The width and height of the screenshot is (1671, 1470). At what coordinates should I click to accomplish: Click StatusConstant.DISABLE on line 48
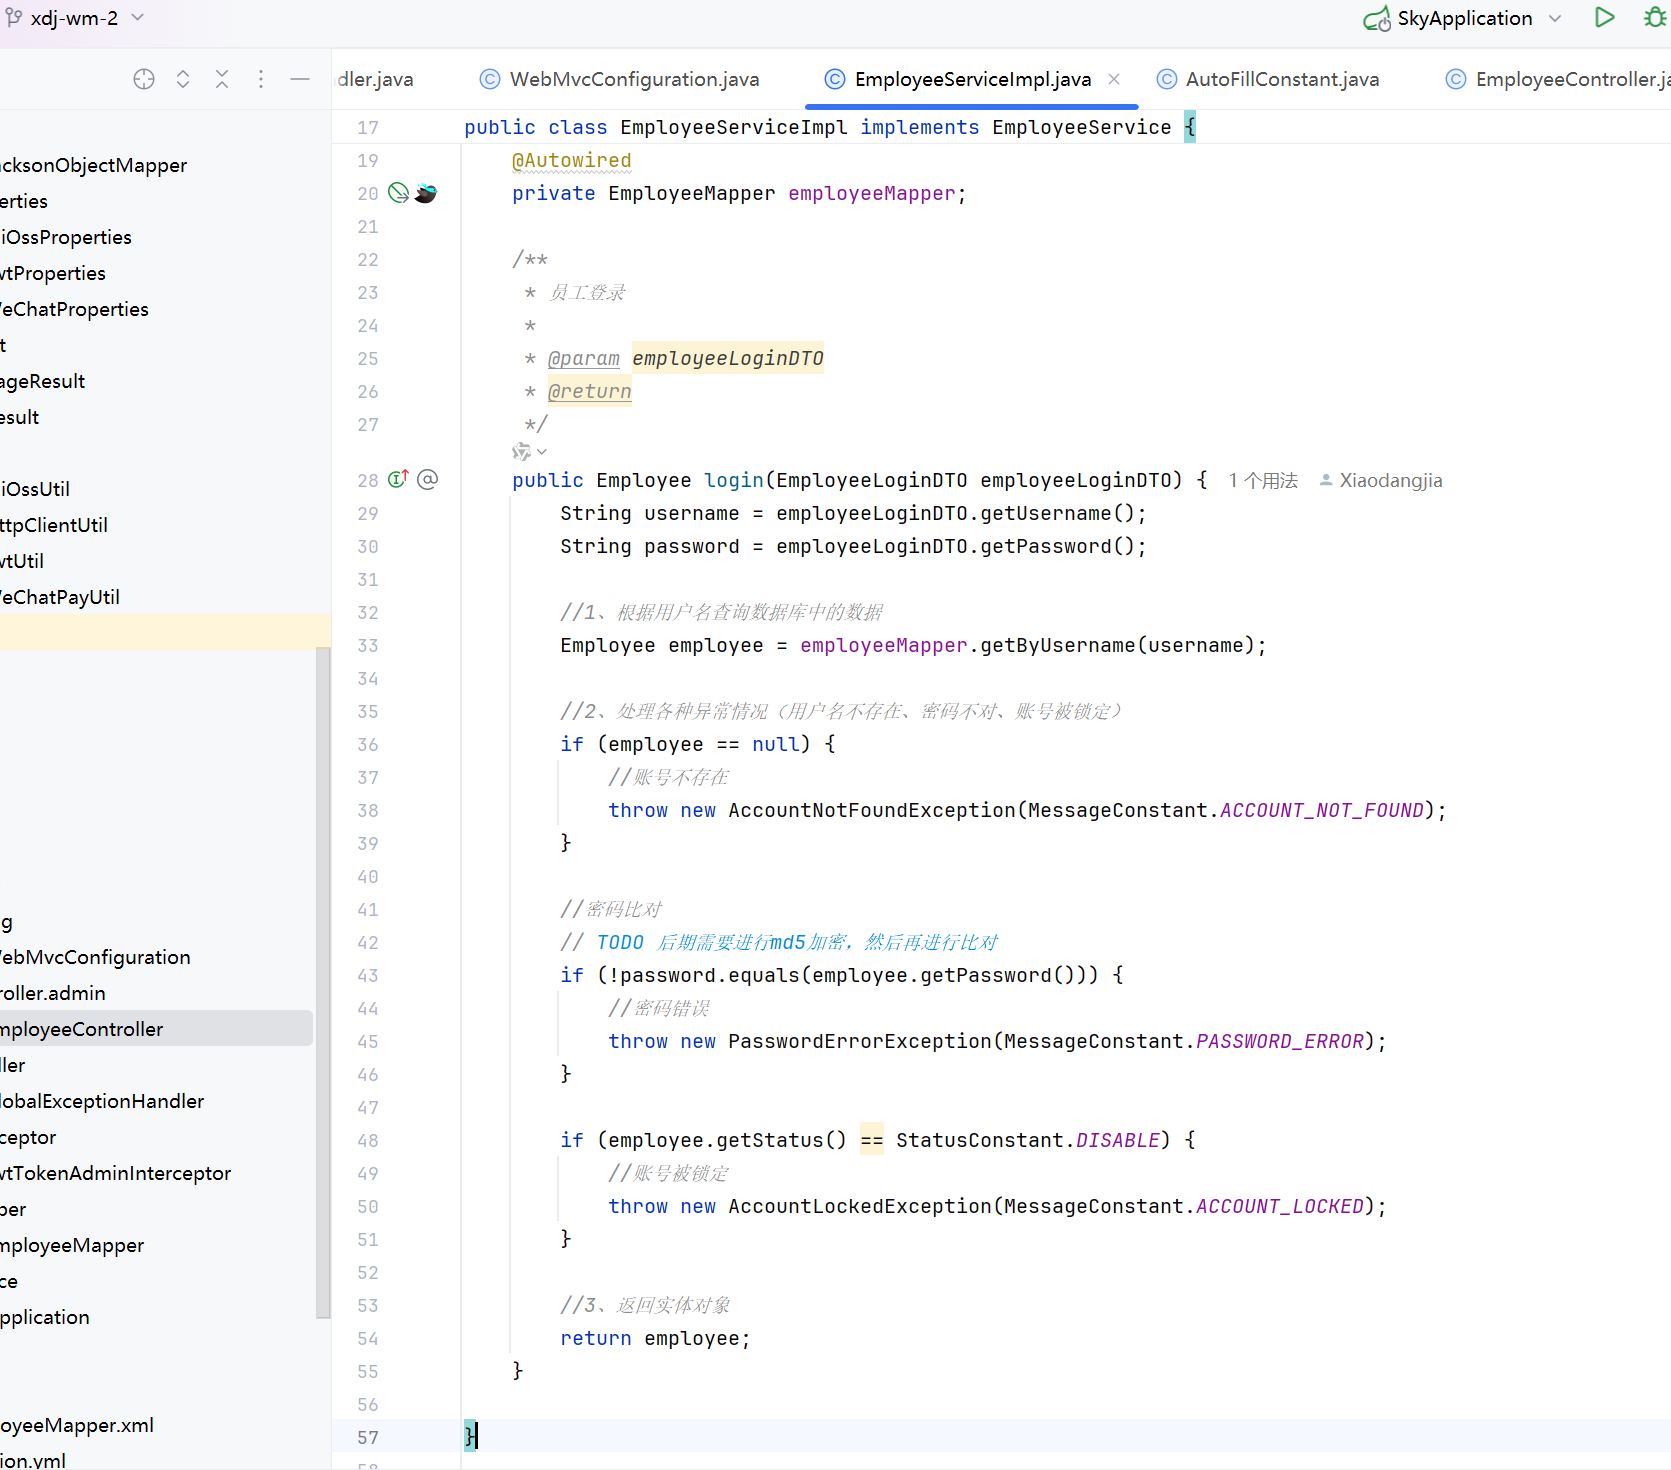tap(1028, 1140)
